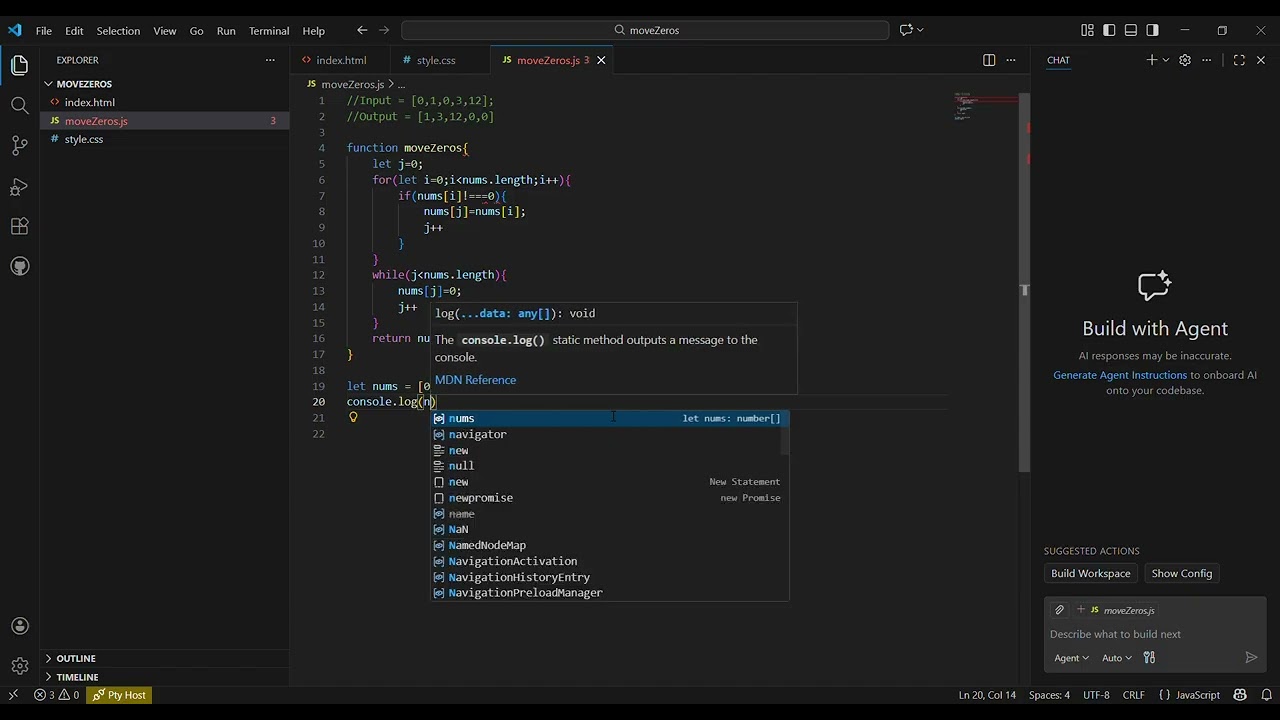
Task: Open chat panel more actions ellipsis
Action: (x=1207, y=60)
